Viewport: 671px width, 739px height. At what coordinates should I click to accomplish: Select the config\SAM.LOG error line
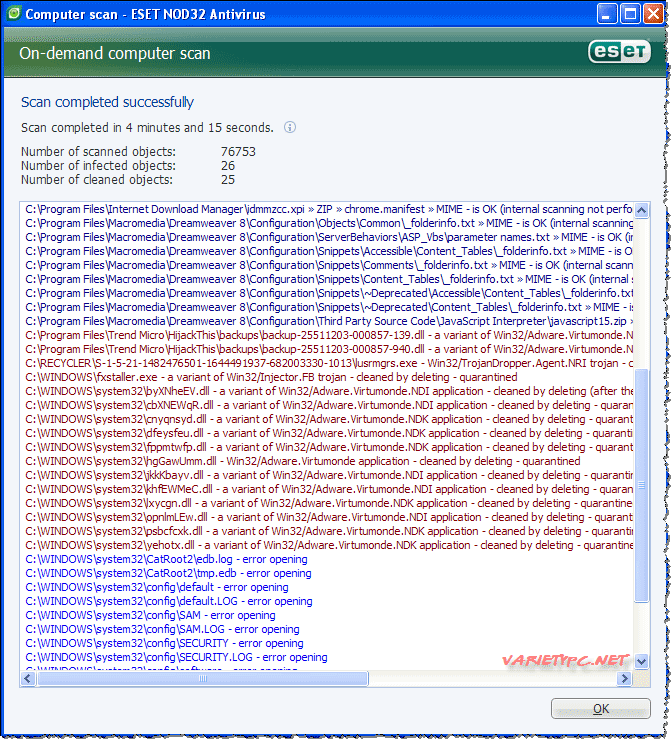(x=163, y=629)
